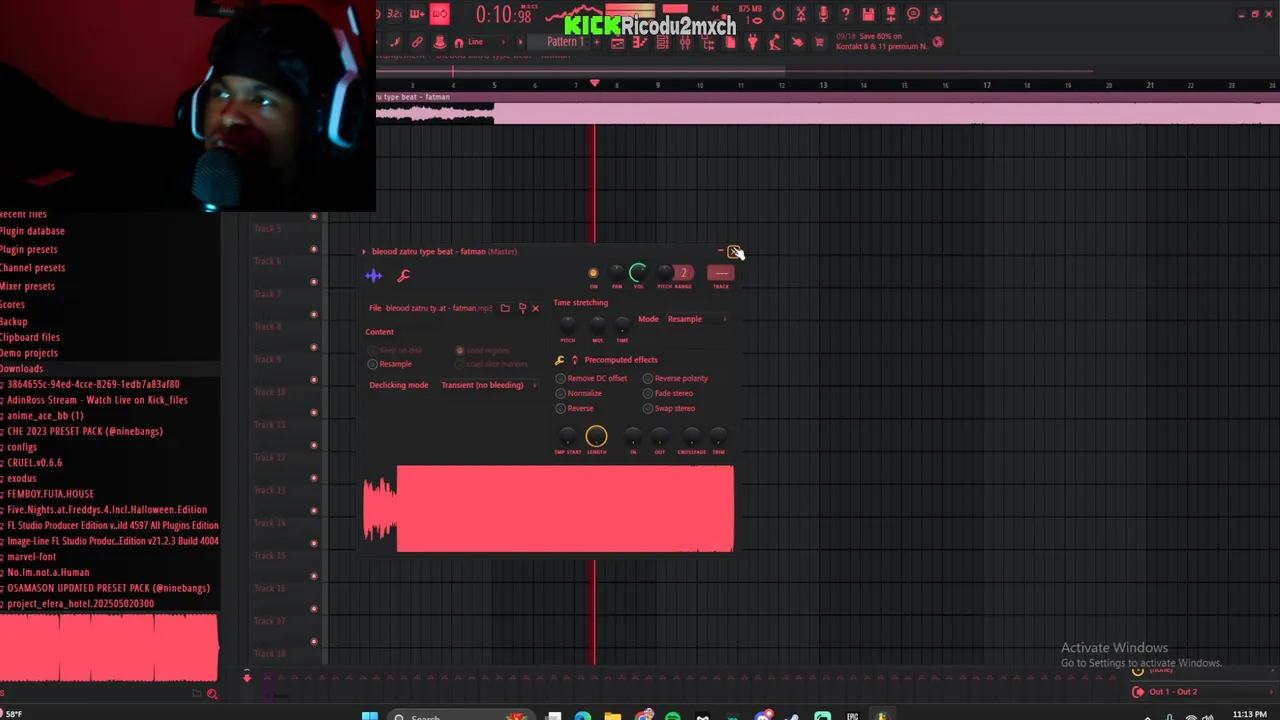Click the microphone recording icon in the toolbar
This screenshot has height=720, width=1280.
(x=823, y=14)
